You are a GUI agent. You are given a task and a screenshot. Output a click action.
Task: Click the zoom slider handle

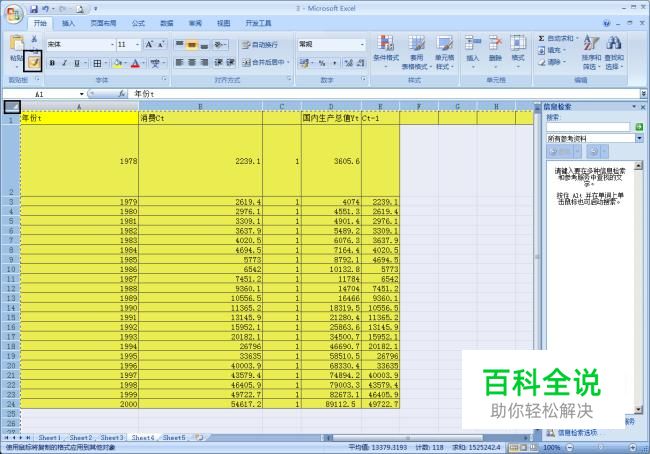[601, 447]
